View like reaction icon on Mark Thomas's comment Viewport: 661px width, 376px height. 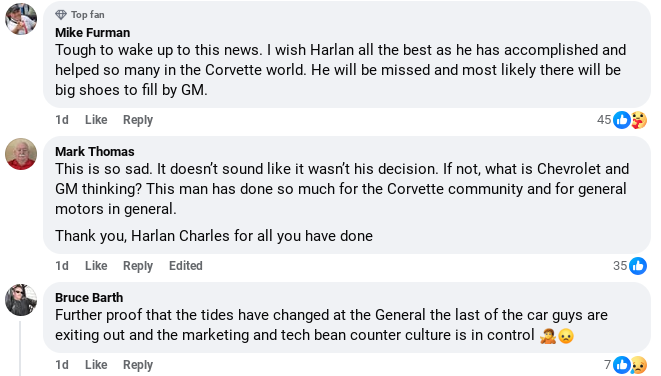click(x=638, y=266)
